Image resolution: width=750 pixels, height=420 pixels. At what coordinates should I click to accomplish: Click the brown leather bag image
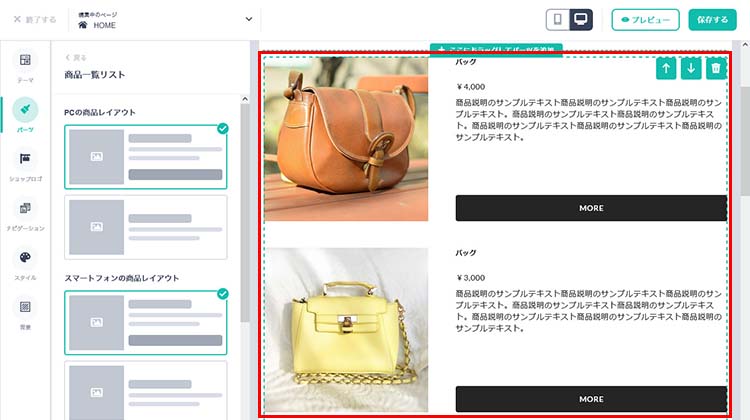coord(346,139)
